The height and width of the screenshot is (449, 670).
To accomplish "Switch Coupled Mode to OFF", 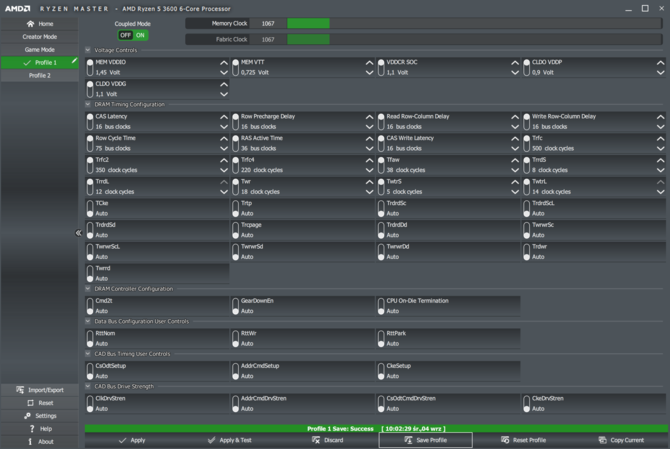I will coord(125,35).
